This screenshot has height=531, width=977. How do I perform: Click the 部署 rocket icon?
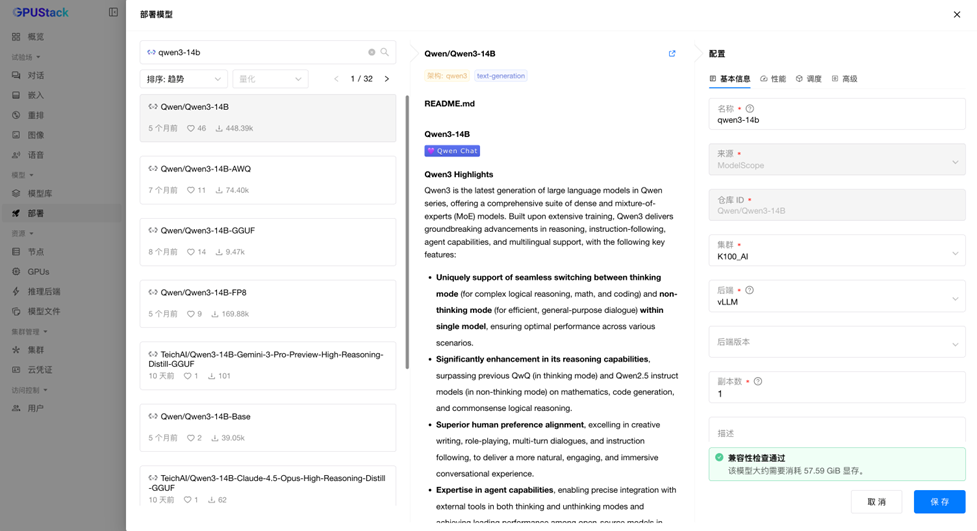(16, 213)
